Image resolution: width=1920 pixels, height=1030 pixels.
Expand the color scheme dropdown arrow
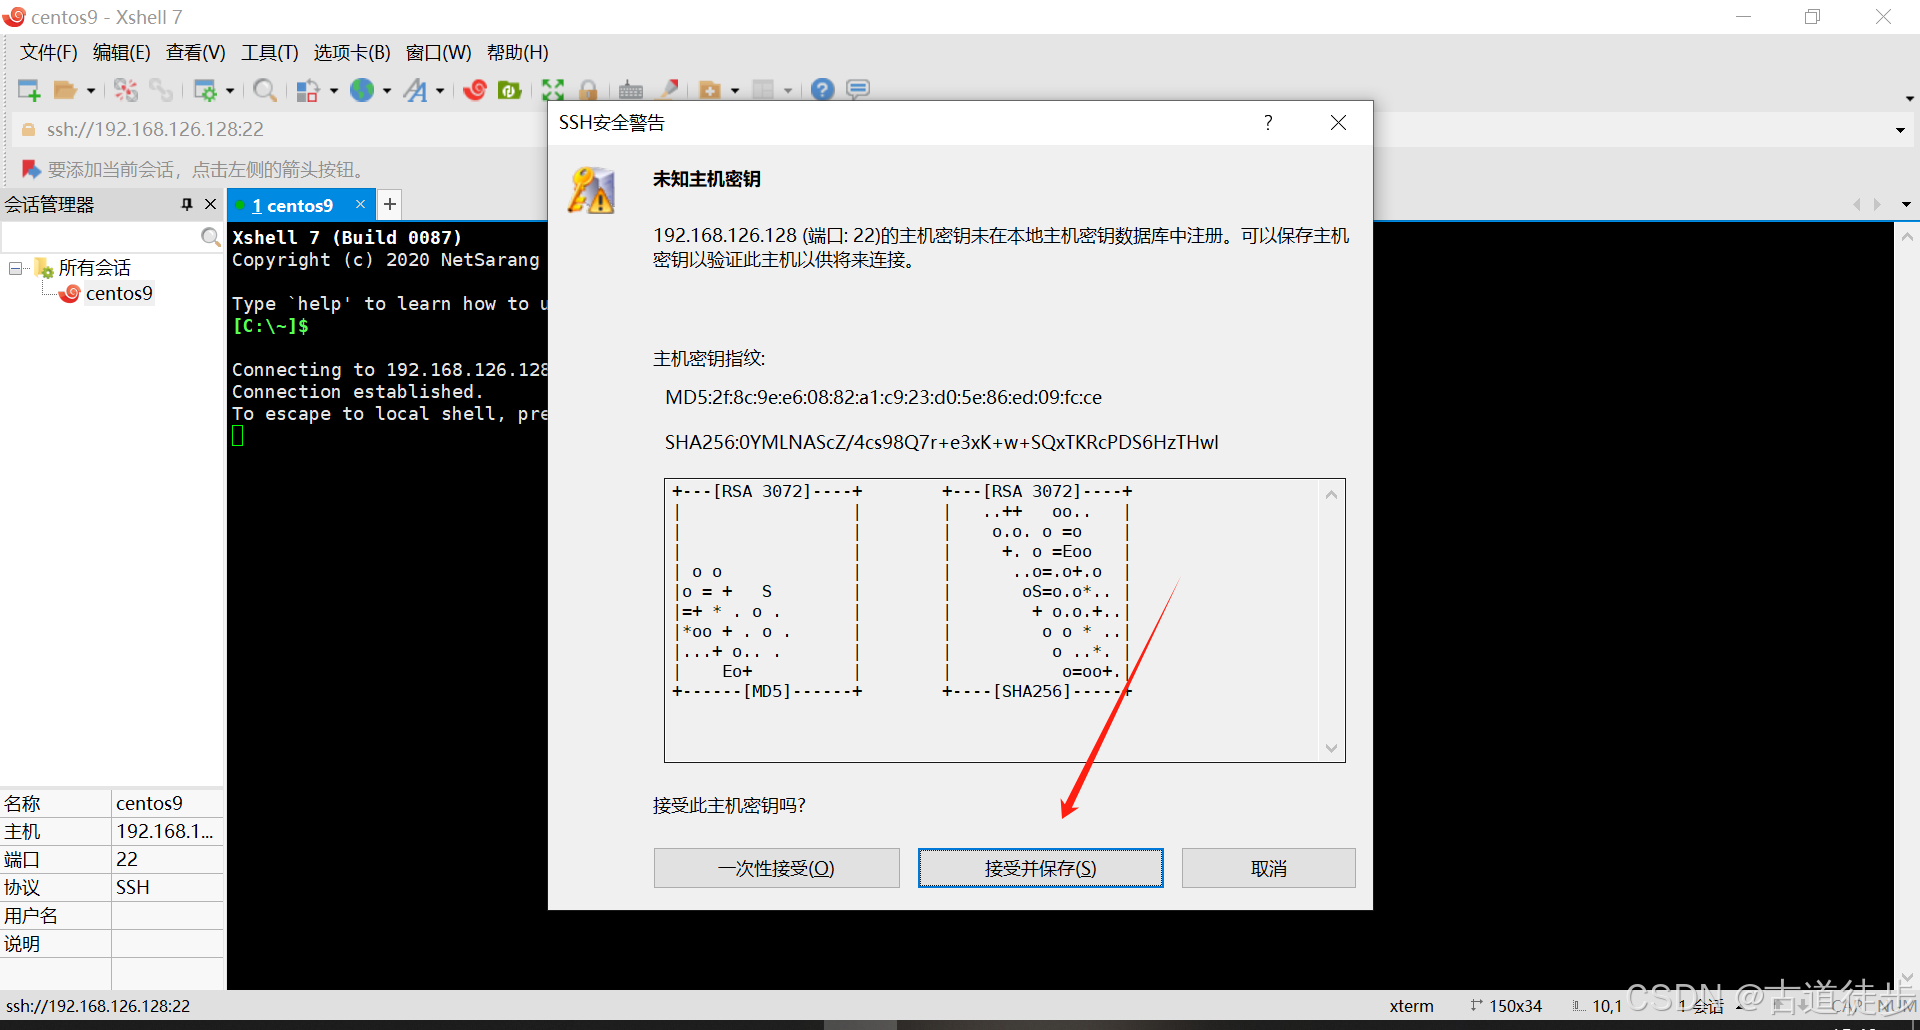click(334, 91)
